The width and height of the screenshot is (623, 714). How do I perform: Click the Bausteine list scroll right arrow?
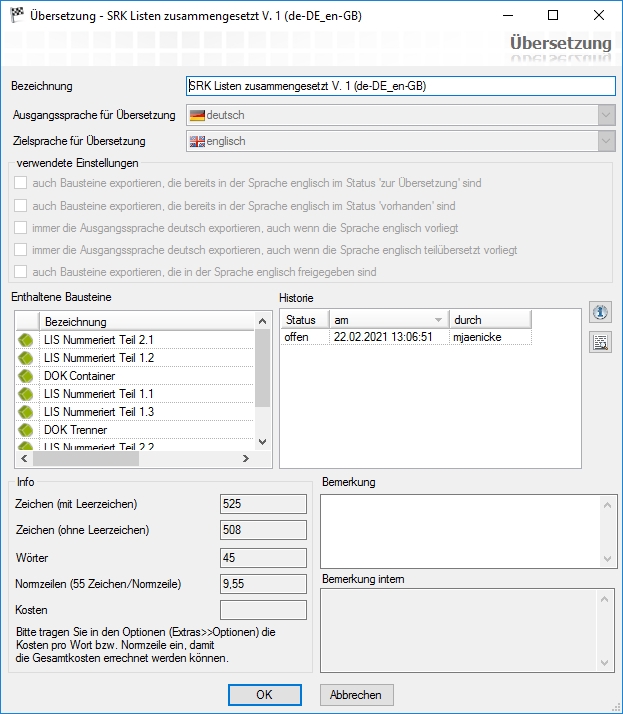point(246,459)
